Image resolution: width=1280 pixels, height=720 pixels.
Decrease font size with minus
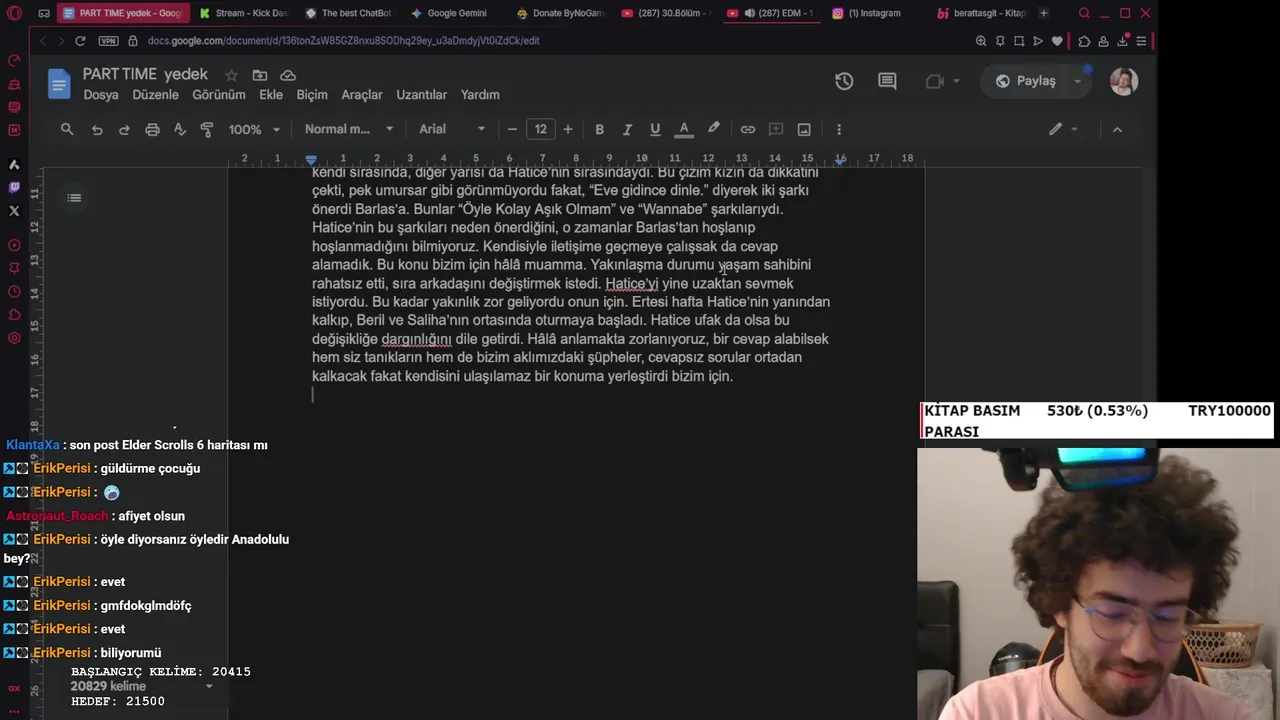513,129
